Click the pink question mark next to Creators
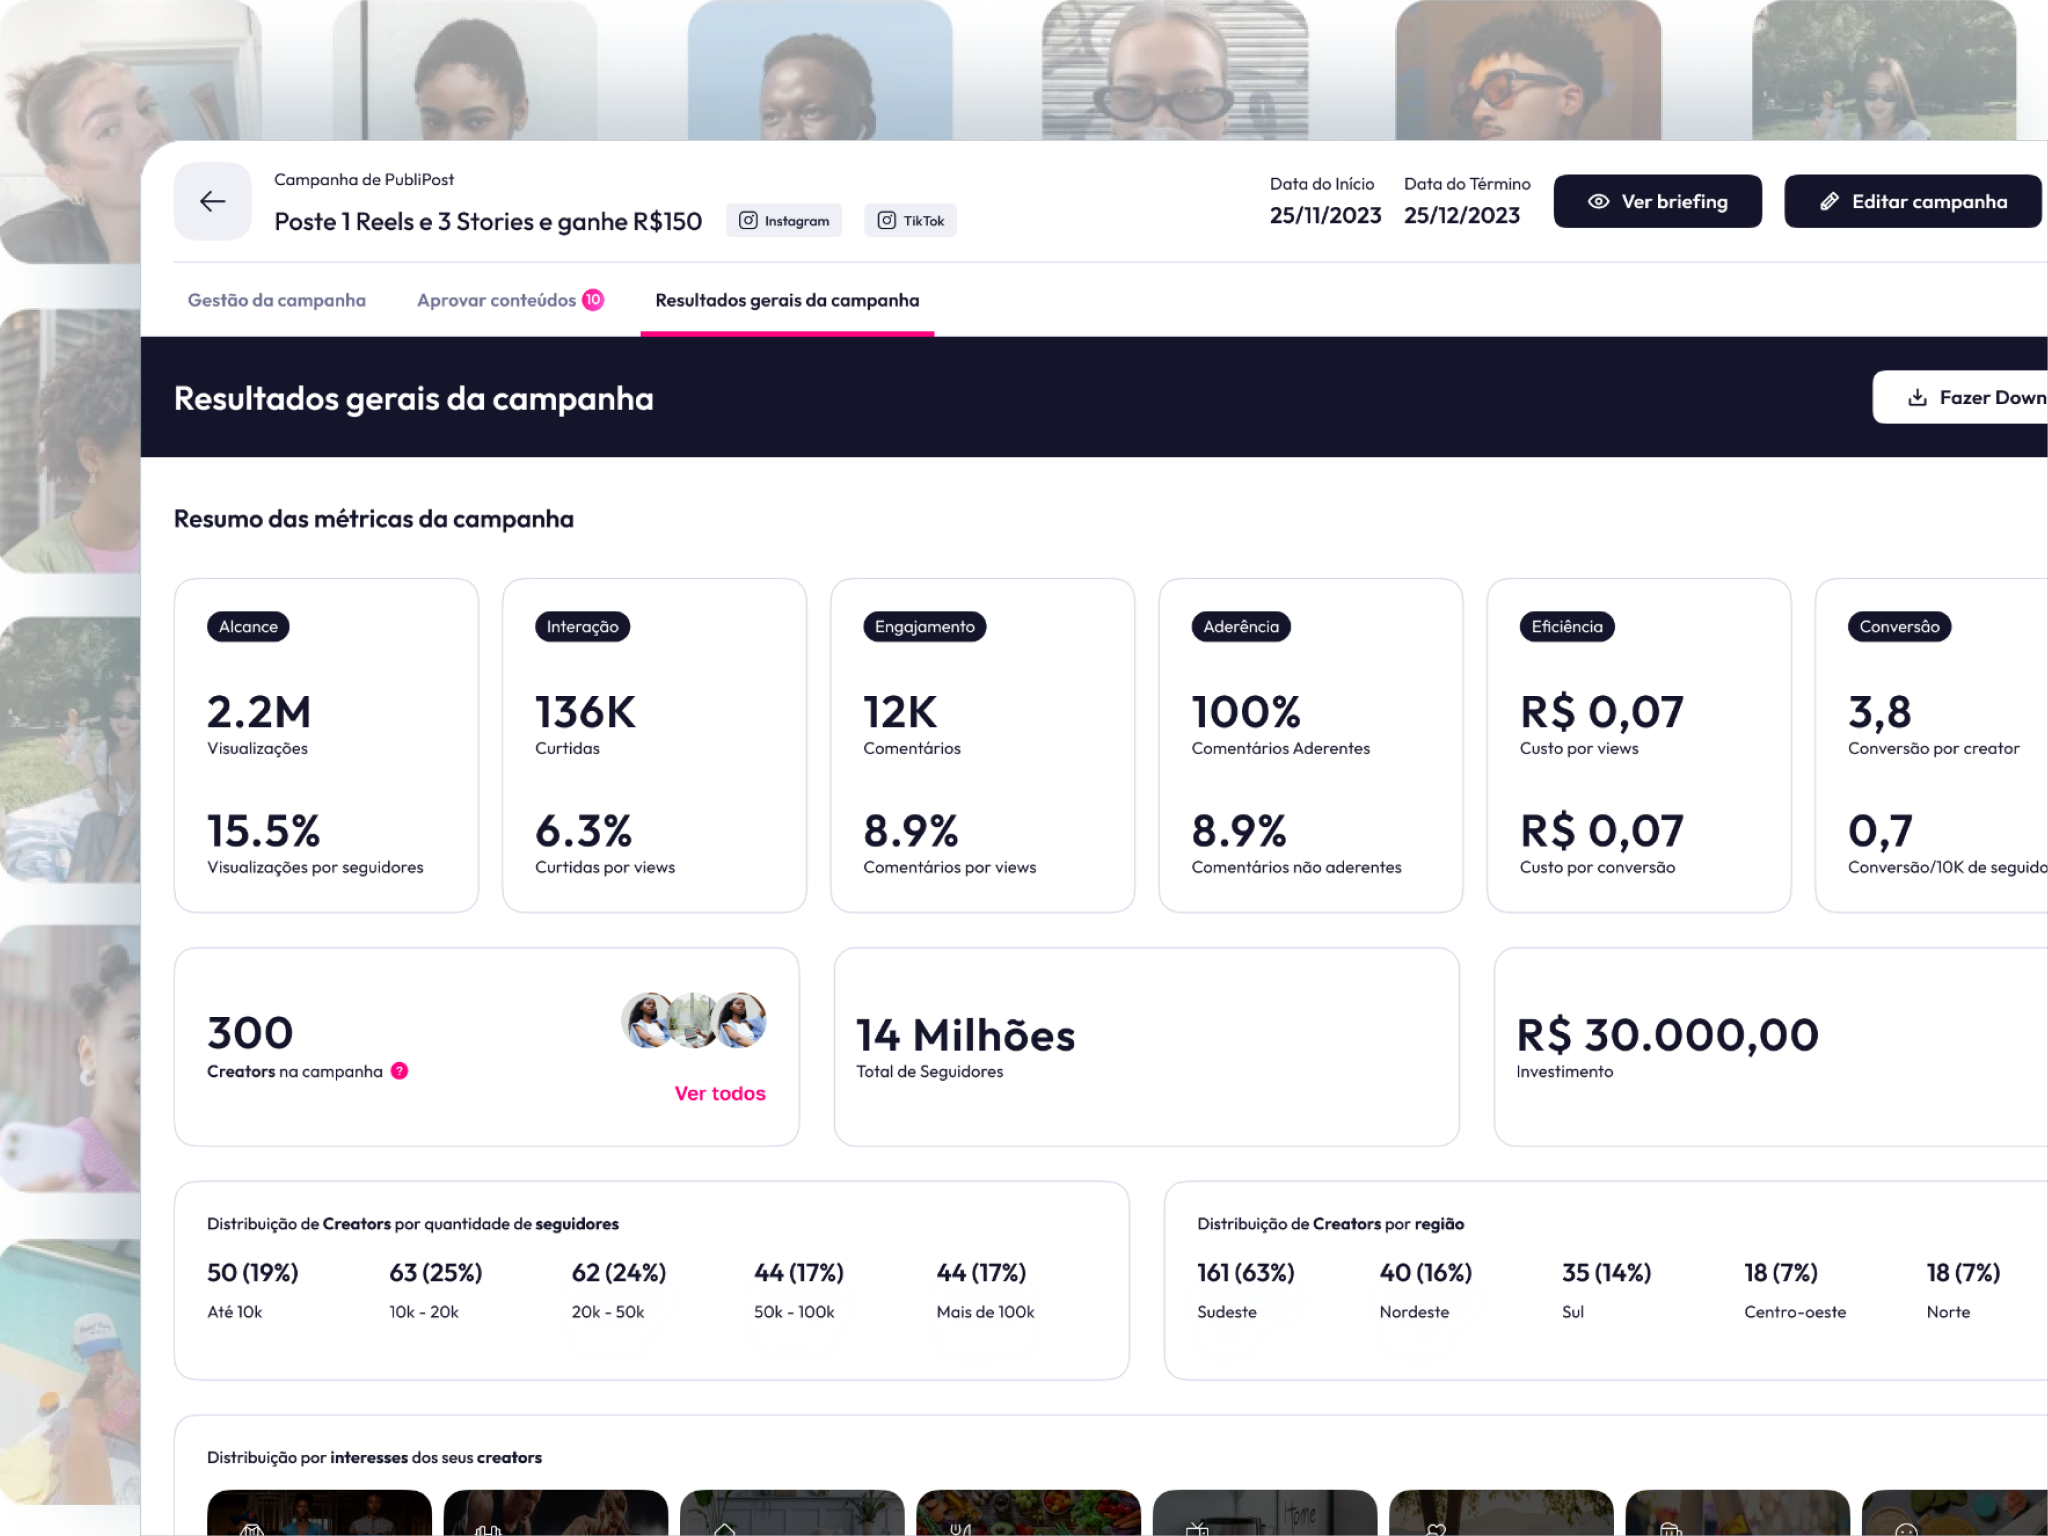This screenshot has width=2048, height=1536. tap(400, 1071)
